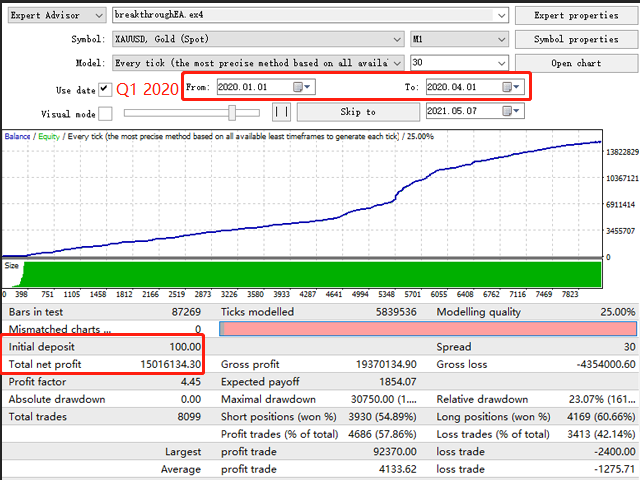Click the Balance legend label on chart
This screenshot has width=640, height=480.
tap(17, 136)
